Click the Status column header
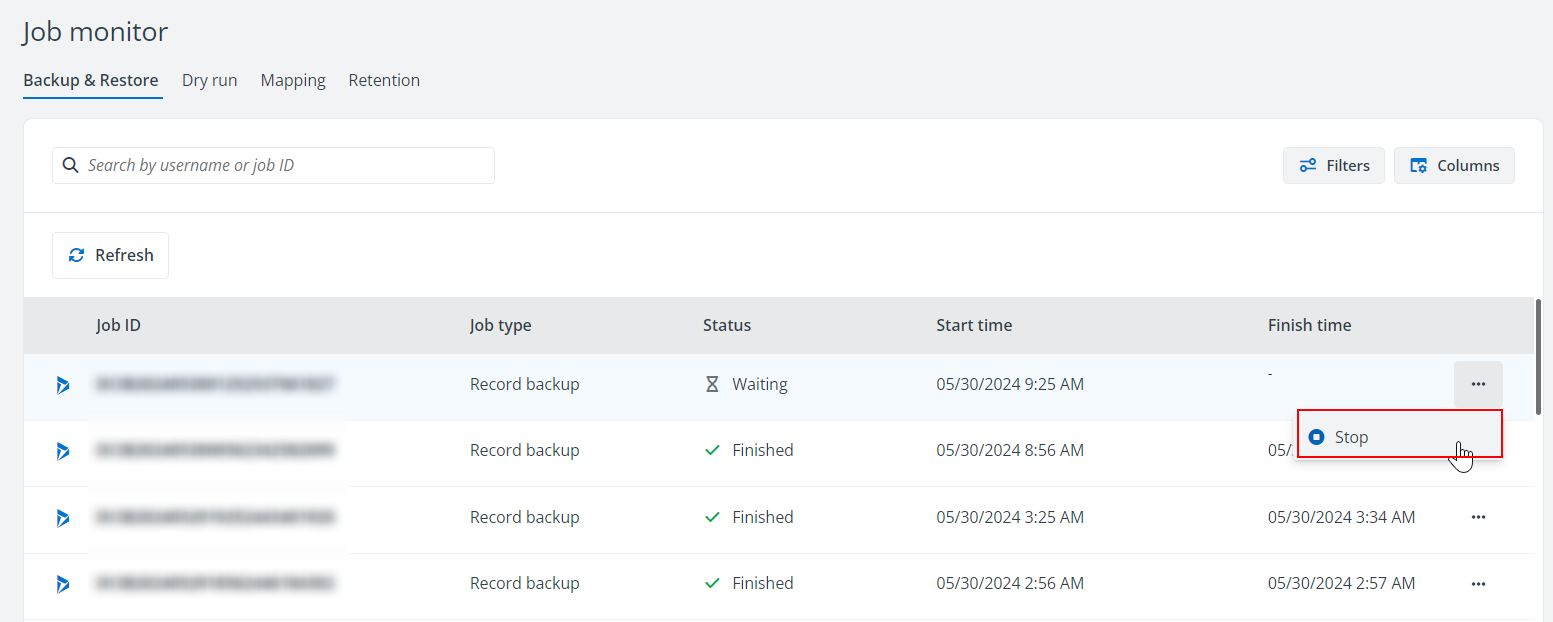Viewport: 1553px width, 622px height. [x=727, y=325]
